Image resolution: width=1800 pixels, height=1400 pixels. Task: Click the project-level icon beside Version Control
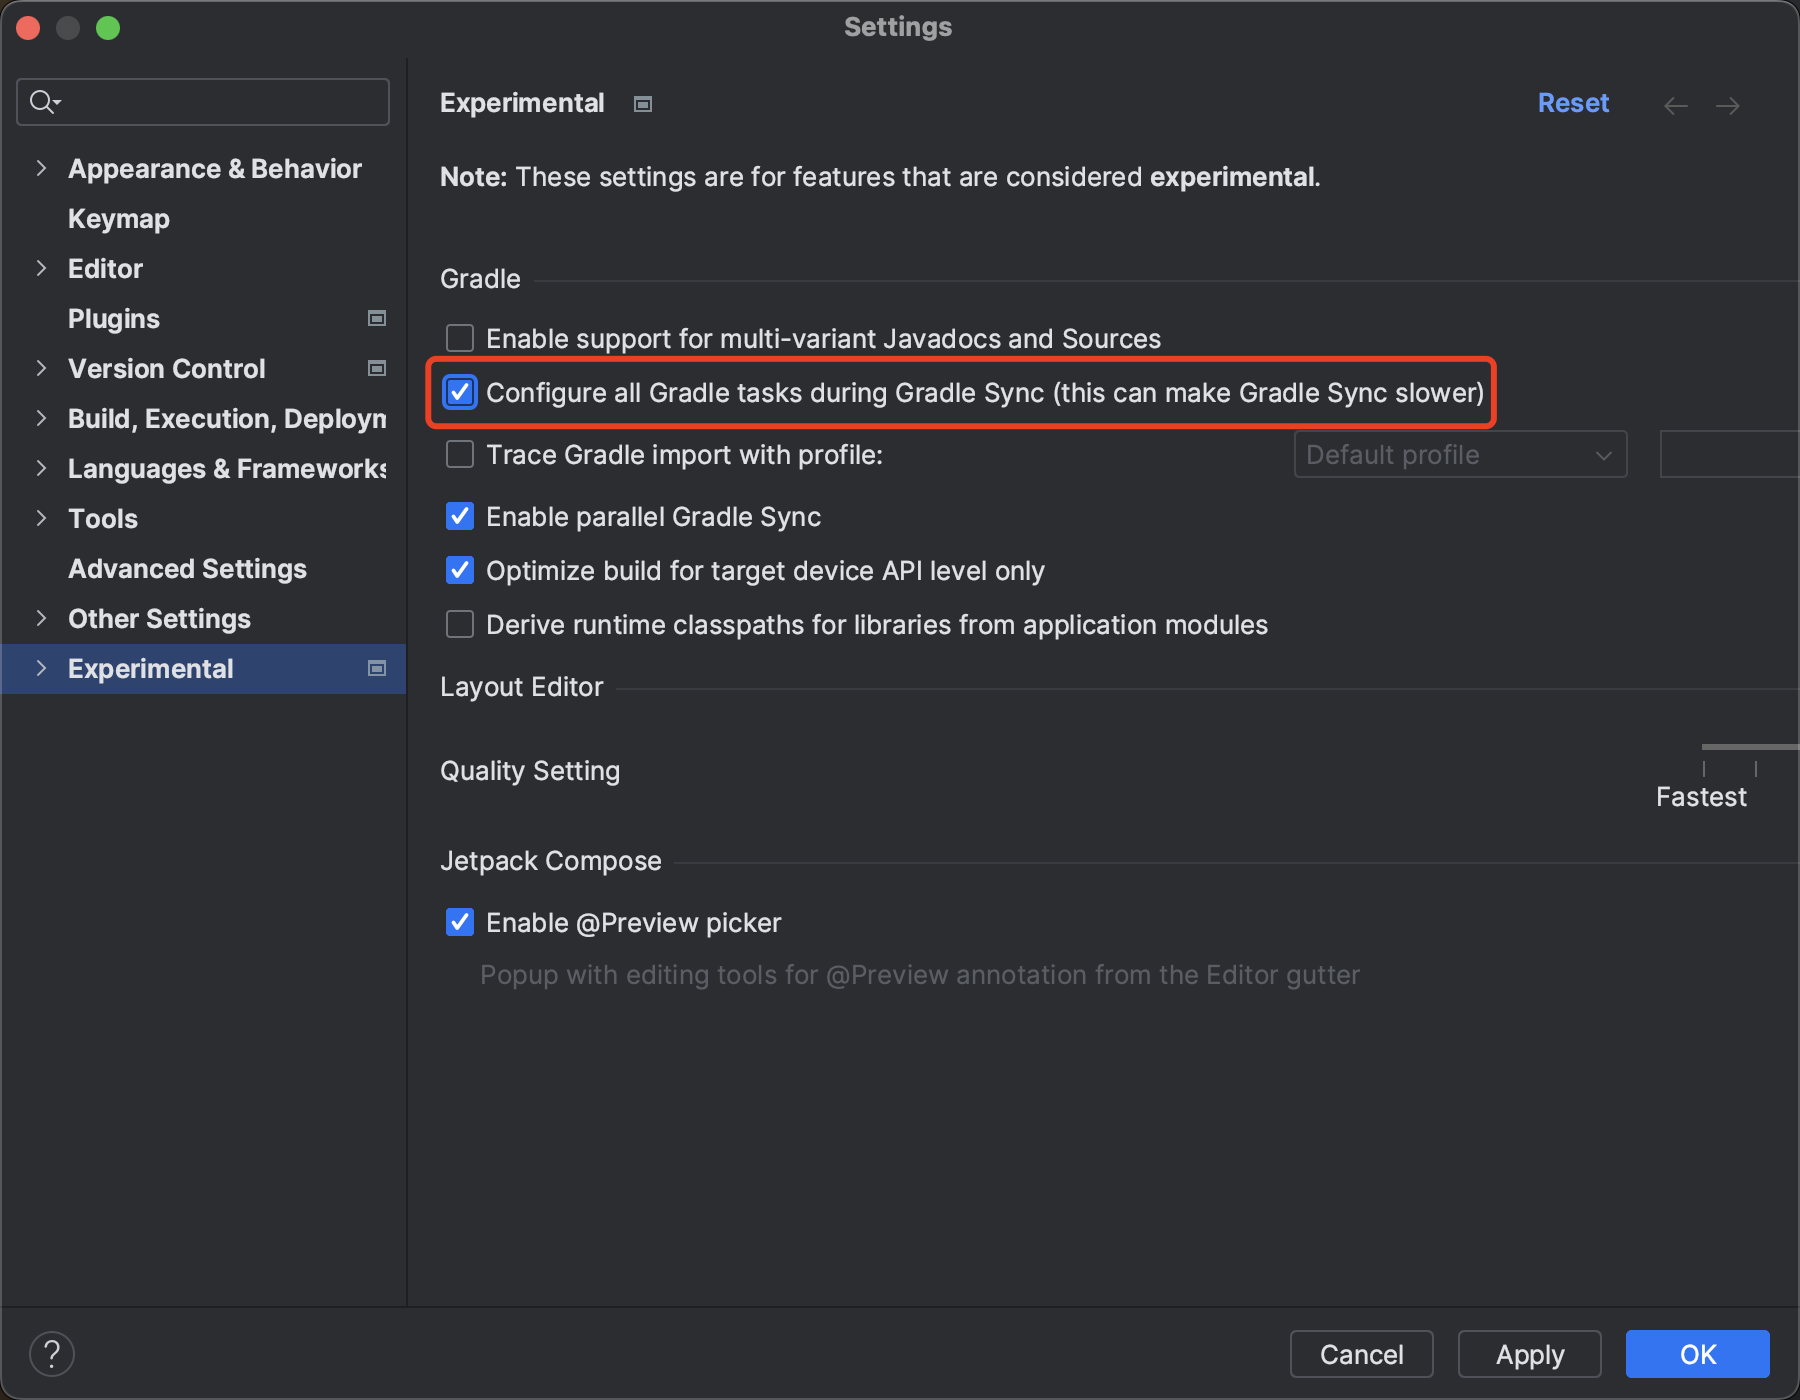377,369
